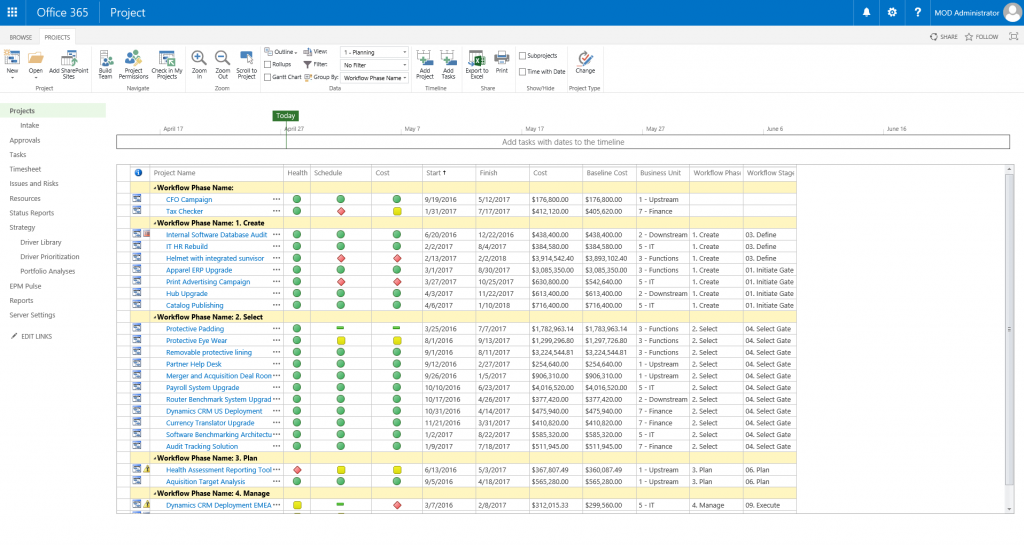Collapse Workflow Phase Name: 4. Manage group
The width and height of the screenshot is (1024, 545).
[155, 493]
